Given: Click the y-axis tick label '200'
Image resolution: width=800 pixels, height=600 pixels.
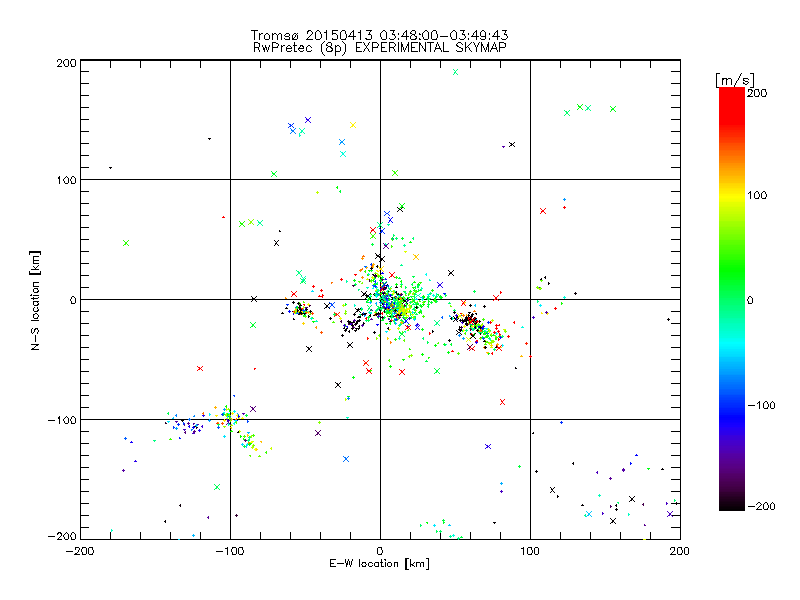Looking at the screenshot, I should [x=66, y=63].
